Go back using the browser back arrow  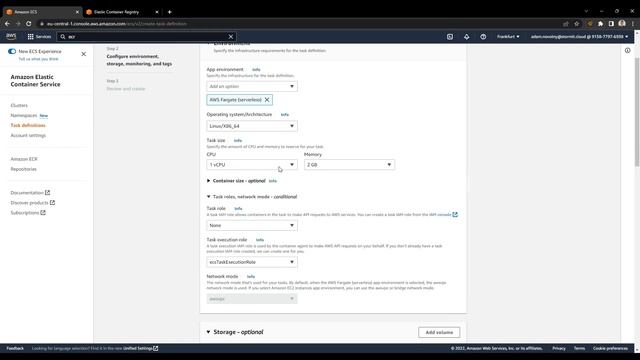point(7,24)
